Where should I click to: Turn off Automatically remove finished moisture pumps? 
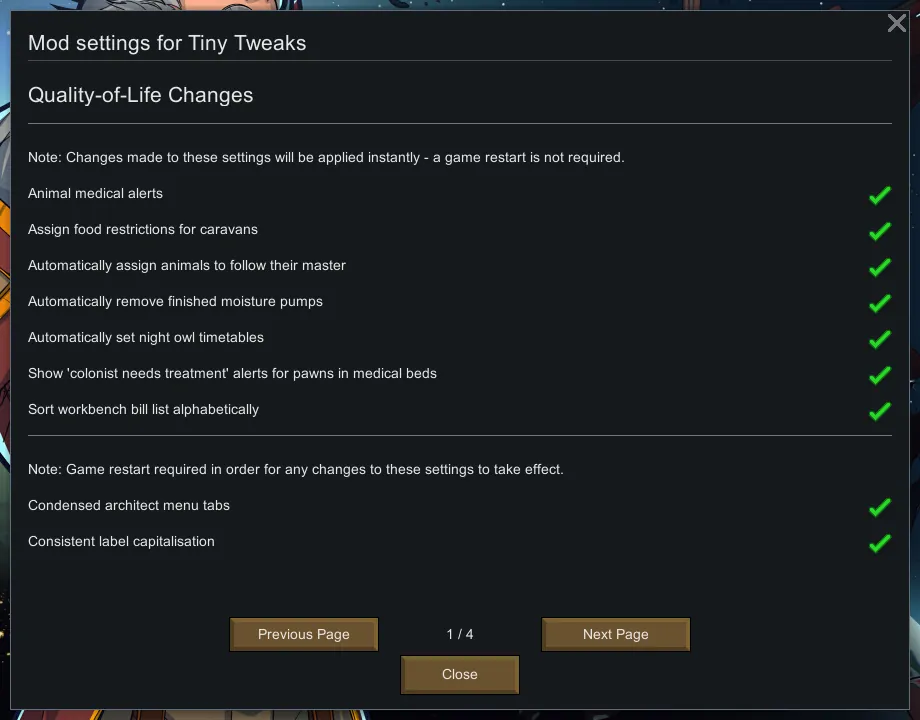coord(879,303)
